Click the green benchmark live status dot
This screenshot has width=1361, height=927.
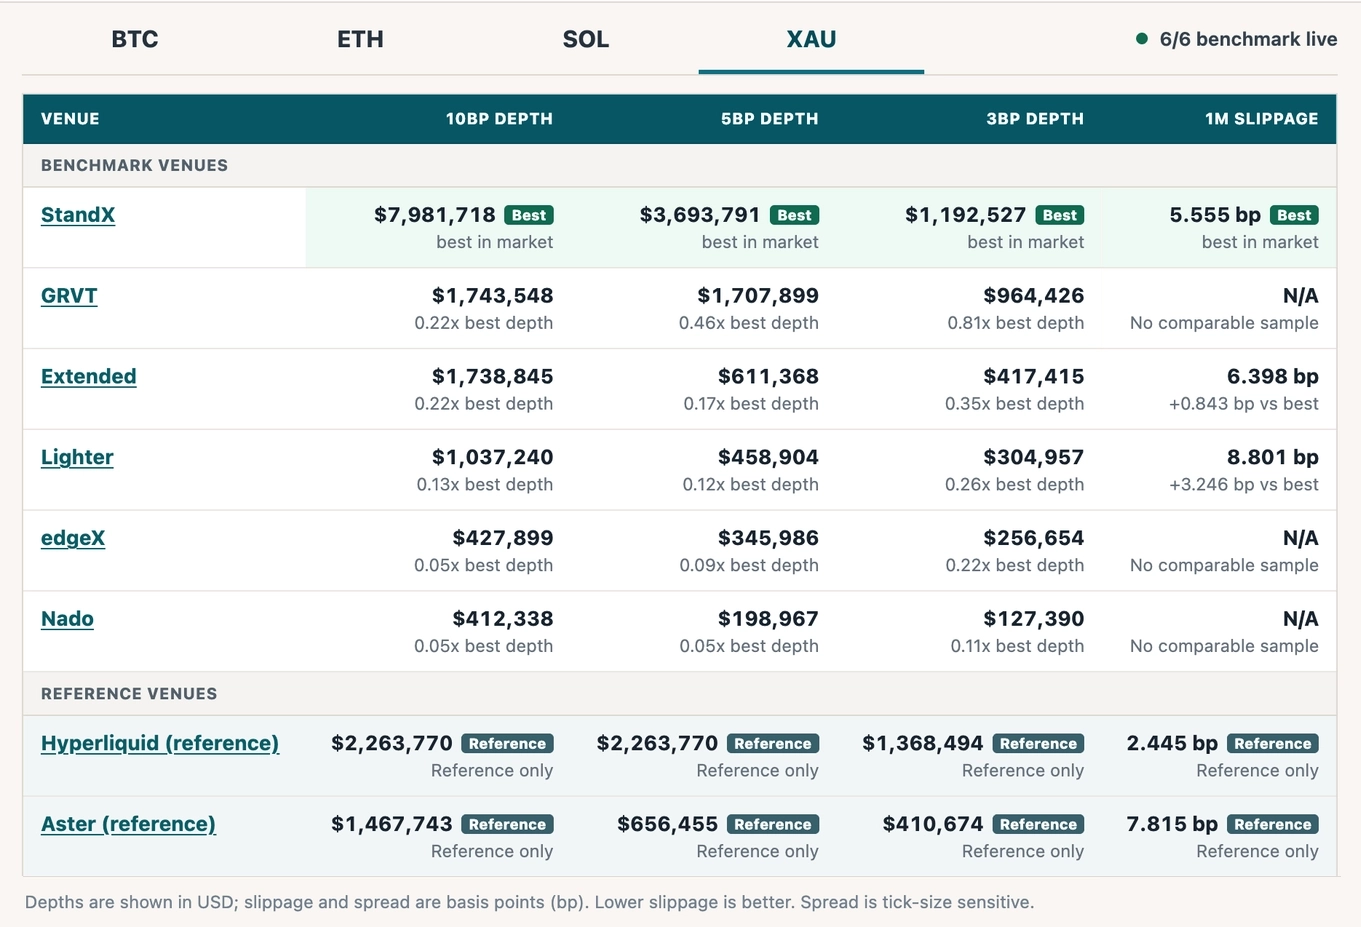coord(1141,39)
